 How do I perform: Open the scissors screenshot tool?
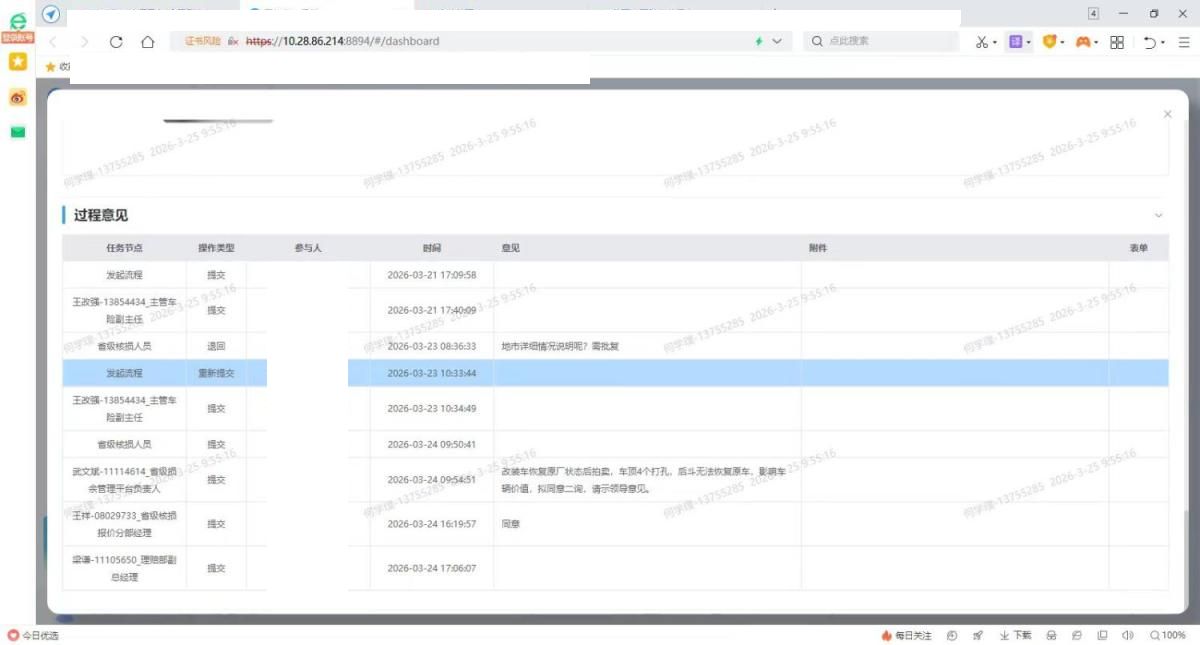tap(981, 42)
